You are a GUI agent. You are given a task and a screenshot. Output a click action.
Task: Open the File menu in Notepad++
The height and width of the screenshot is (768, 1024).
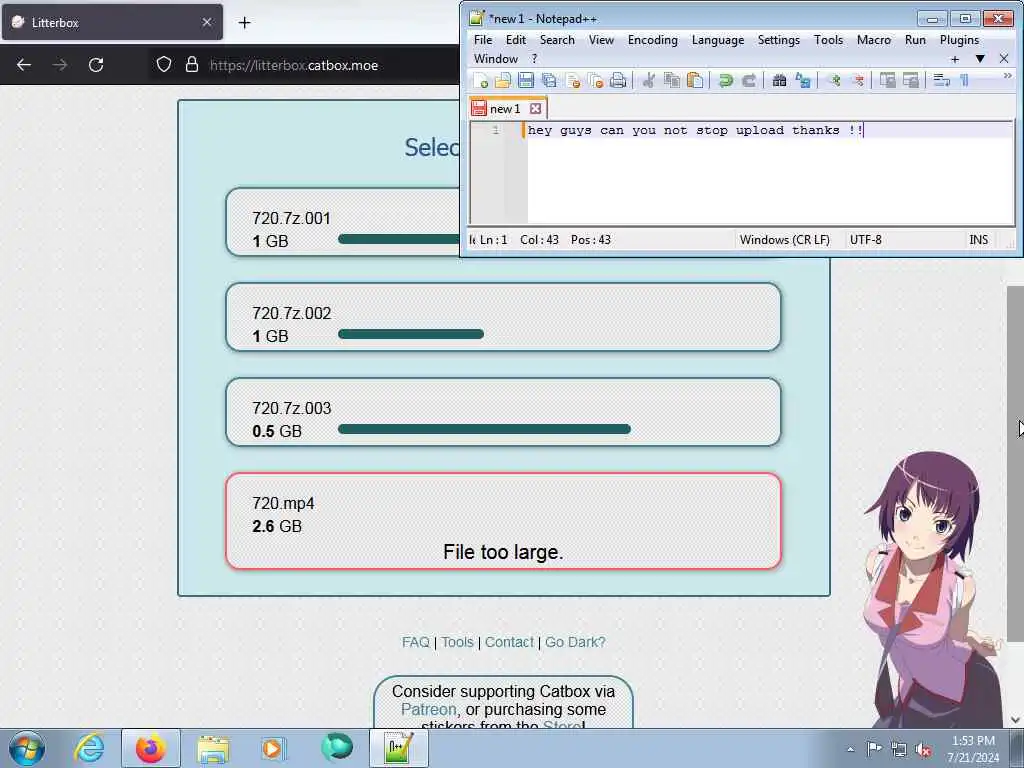coord(483,40)
